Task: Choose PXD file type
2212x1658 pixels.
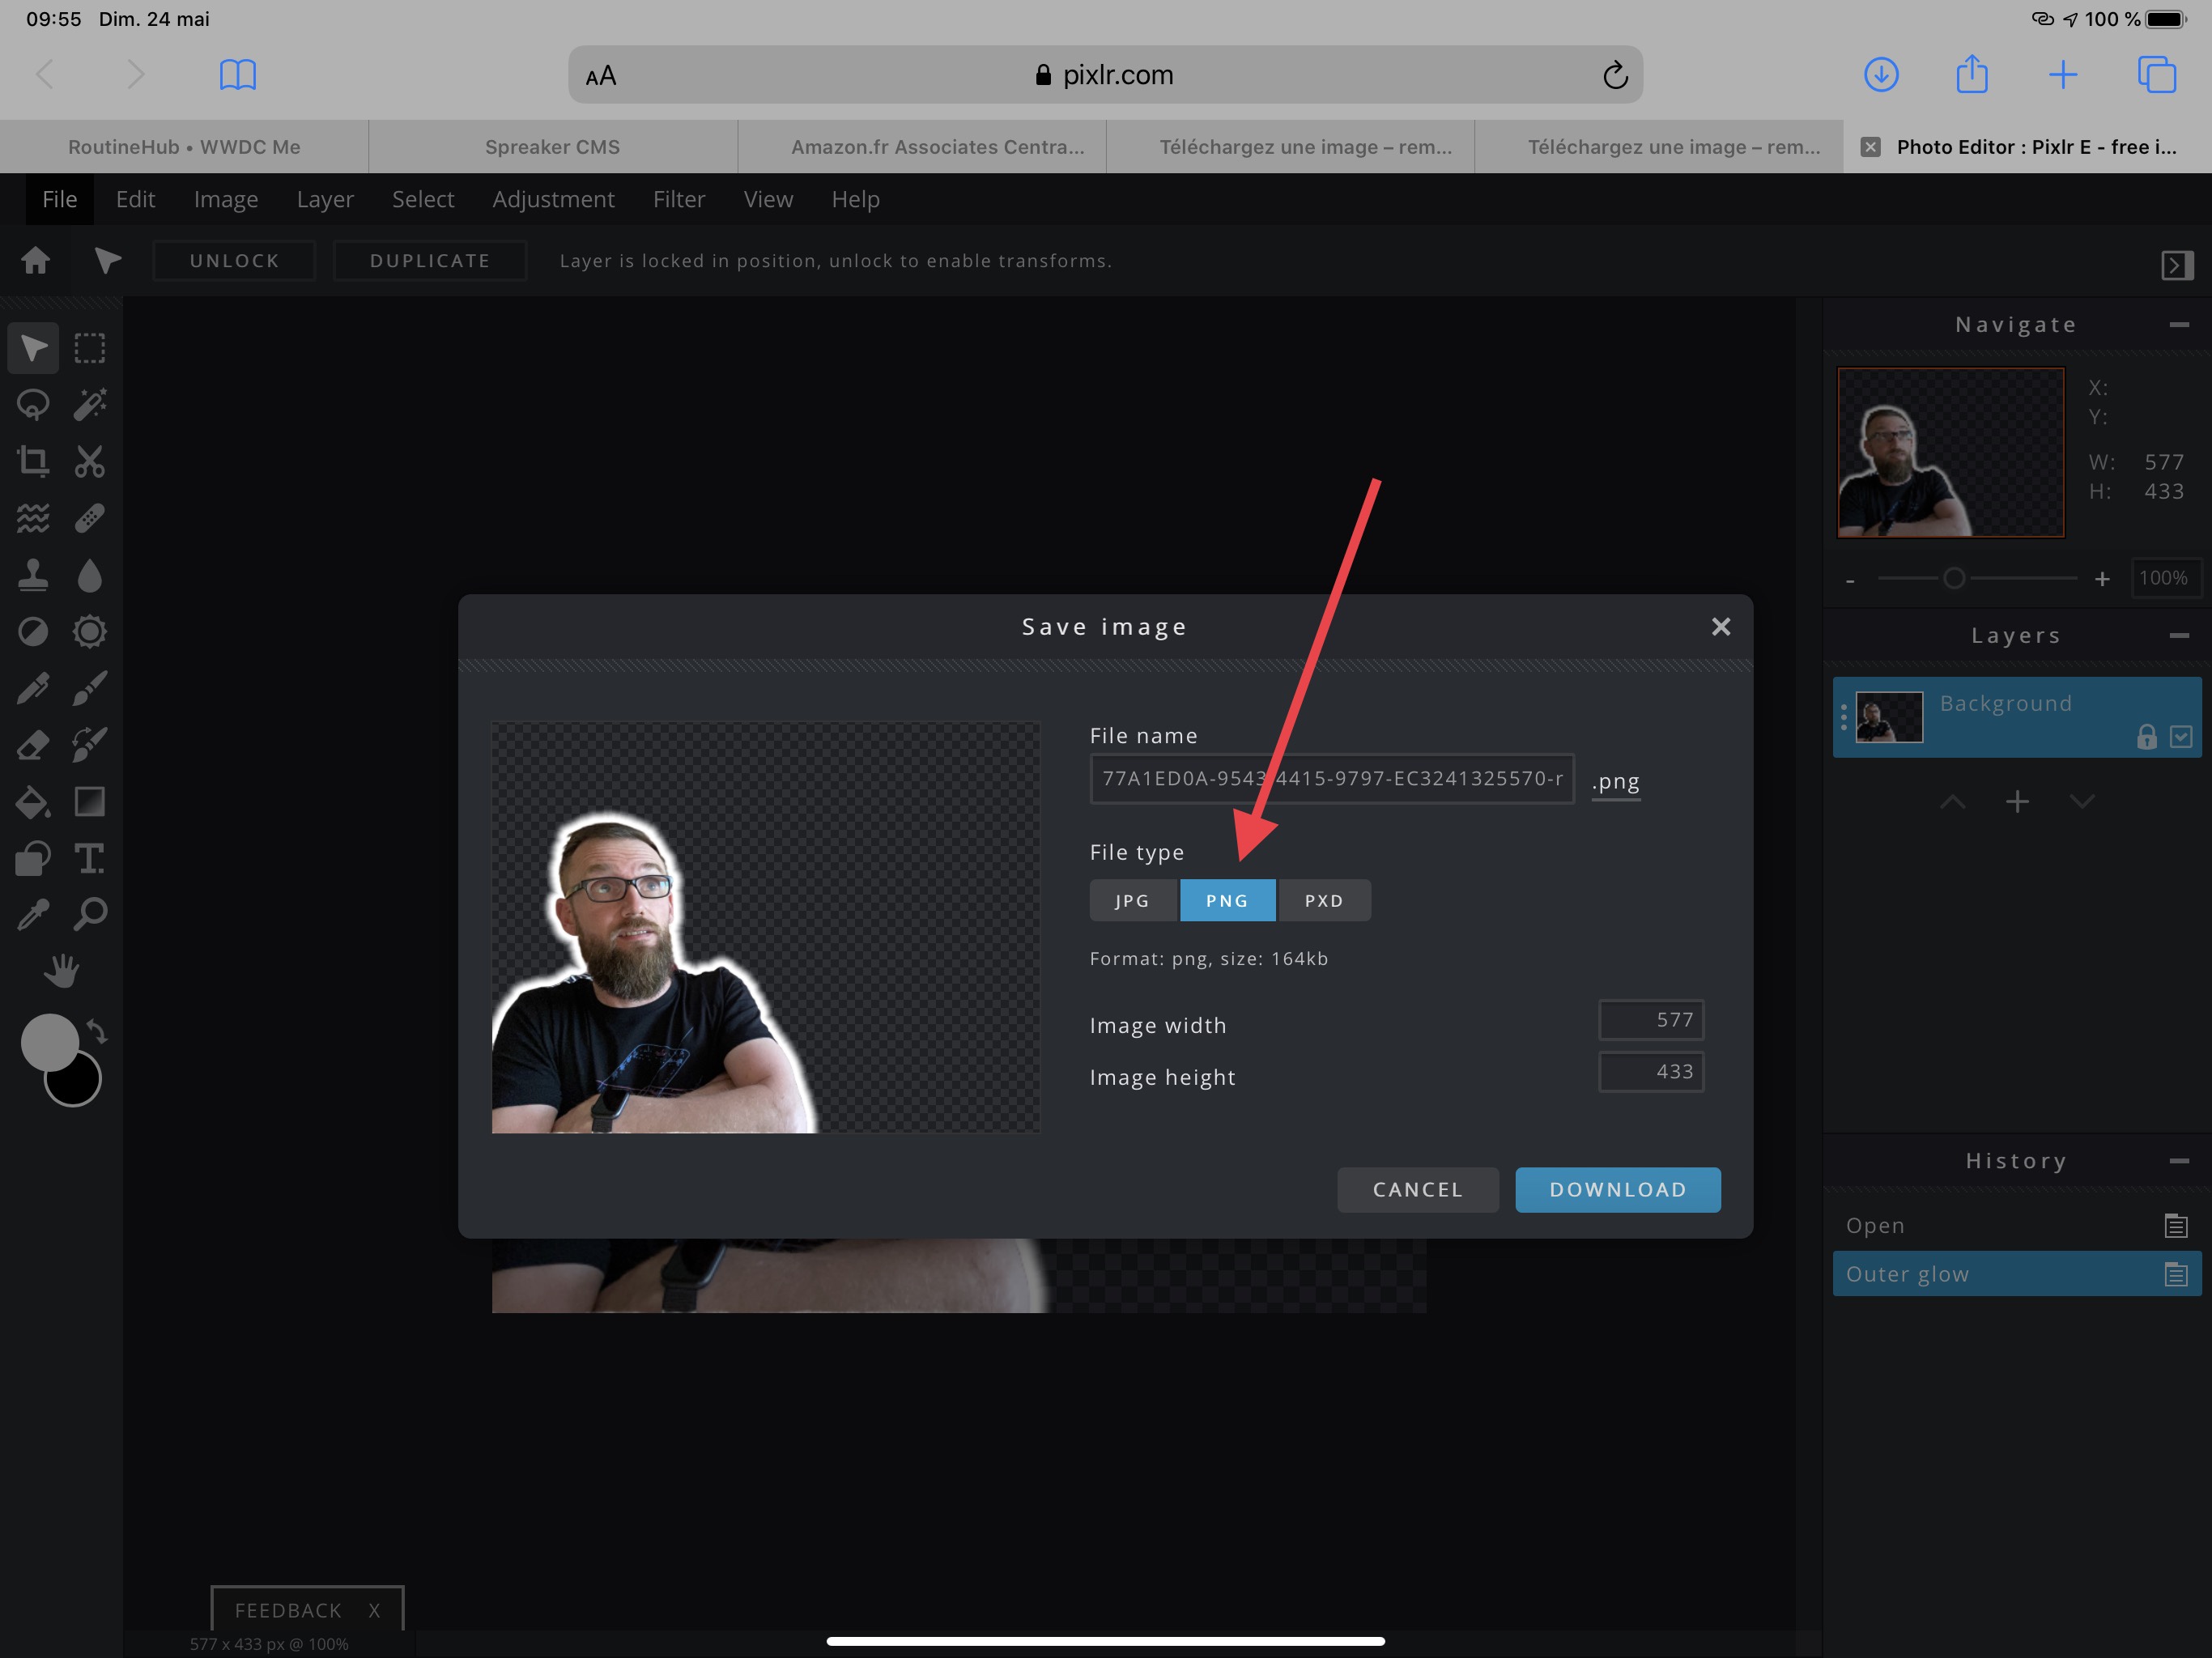Action: click(1323, 900)
